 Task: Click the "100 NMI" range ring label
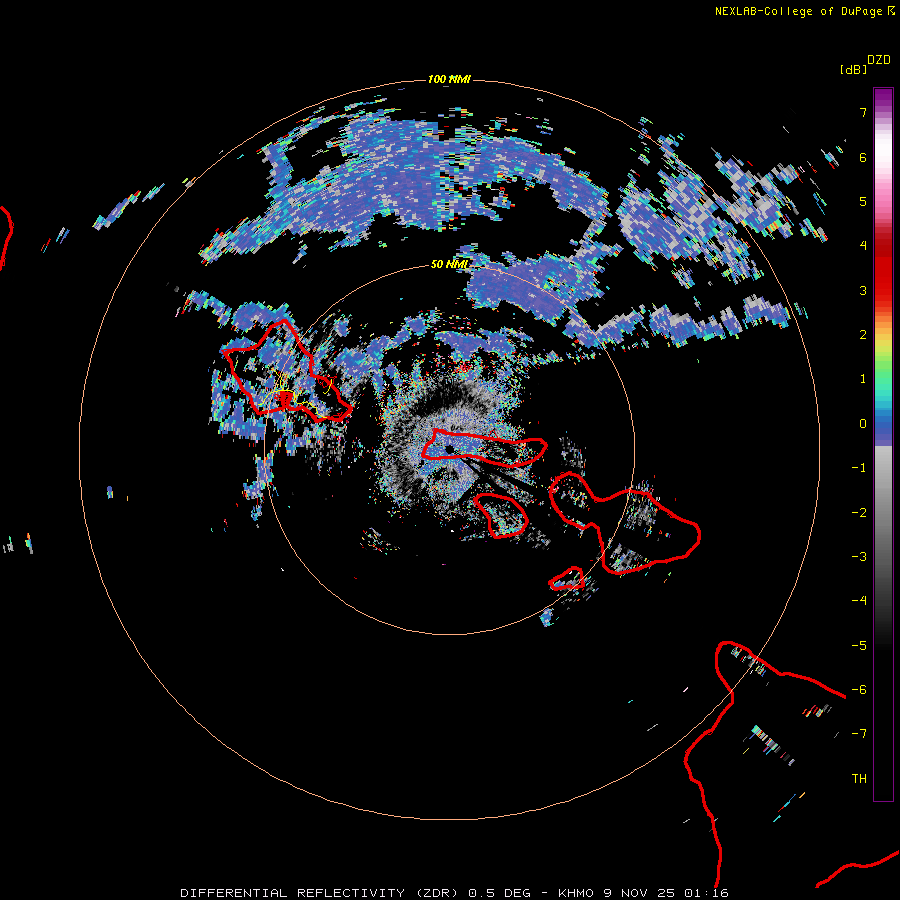(449, 79)
